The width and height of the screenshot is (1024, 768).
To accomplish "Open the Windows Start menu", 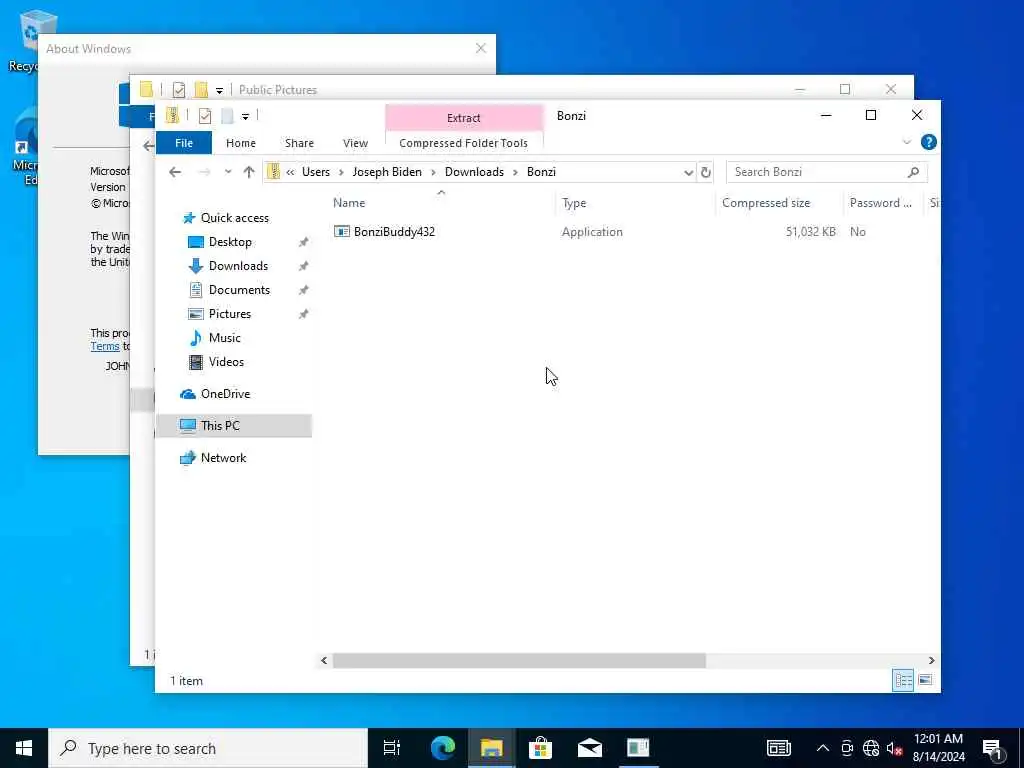I will point(24,748).
